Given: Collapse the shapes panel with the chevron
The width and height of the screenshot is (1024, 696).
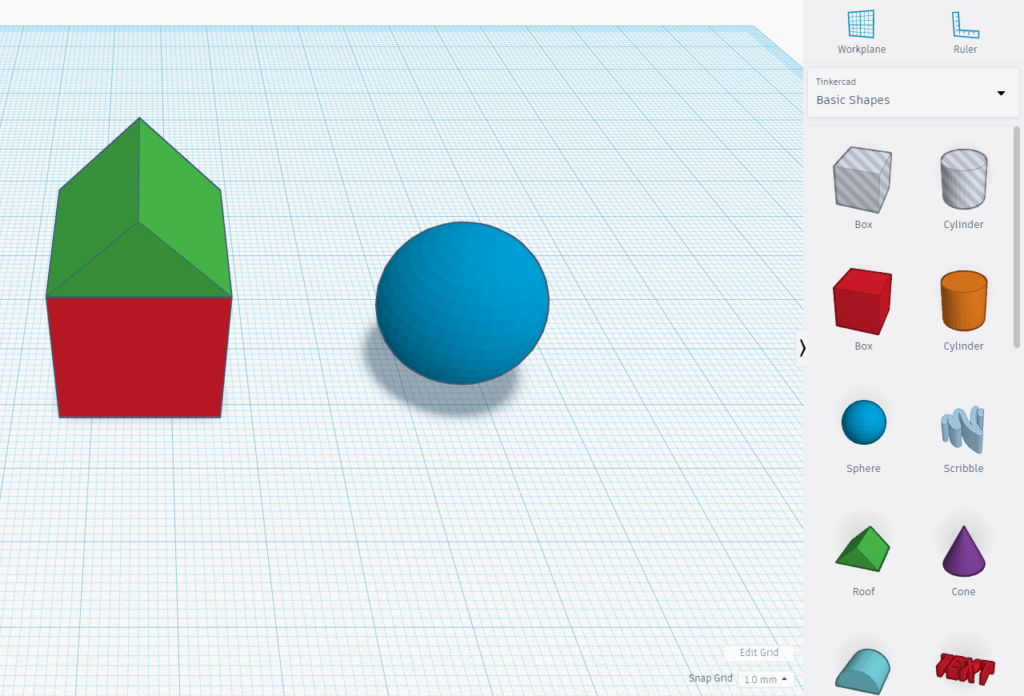Looking at the screenshot, I should click(x=802, y=348).
